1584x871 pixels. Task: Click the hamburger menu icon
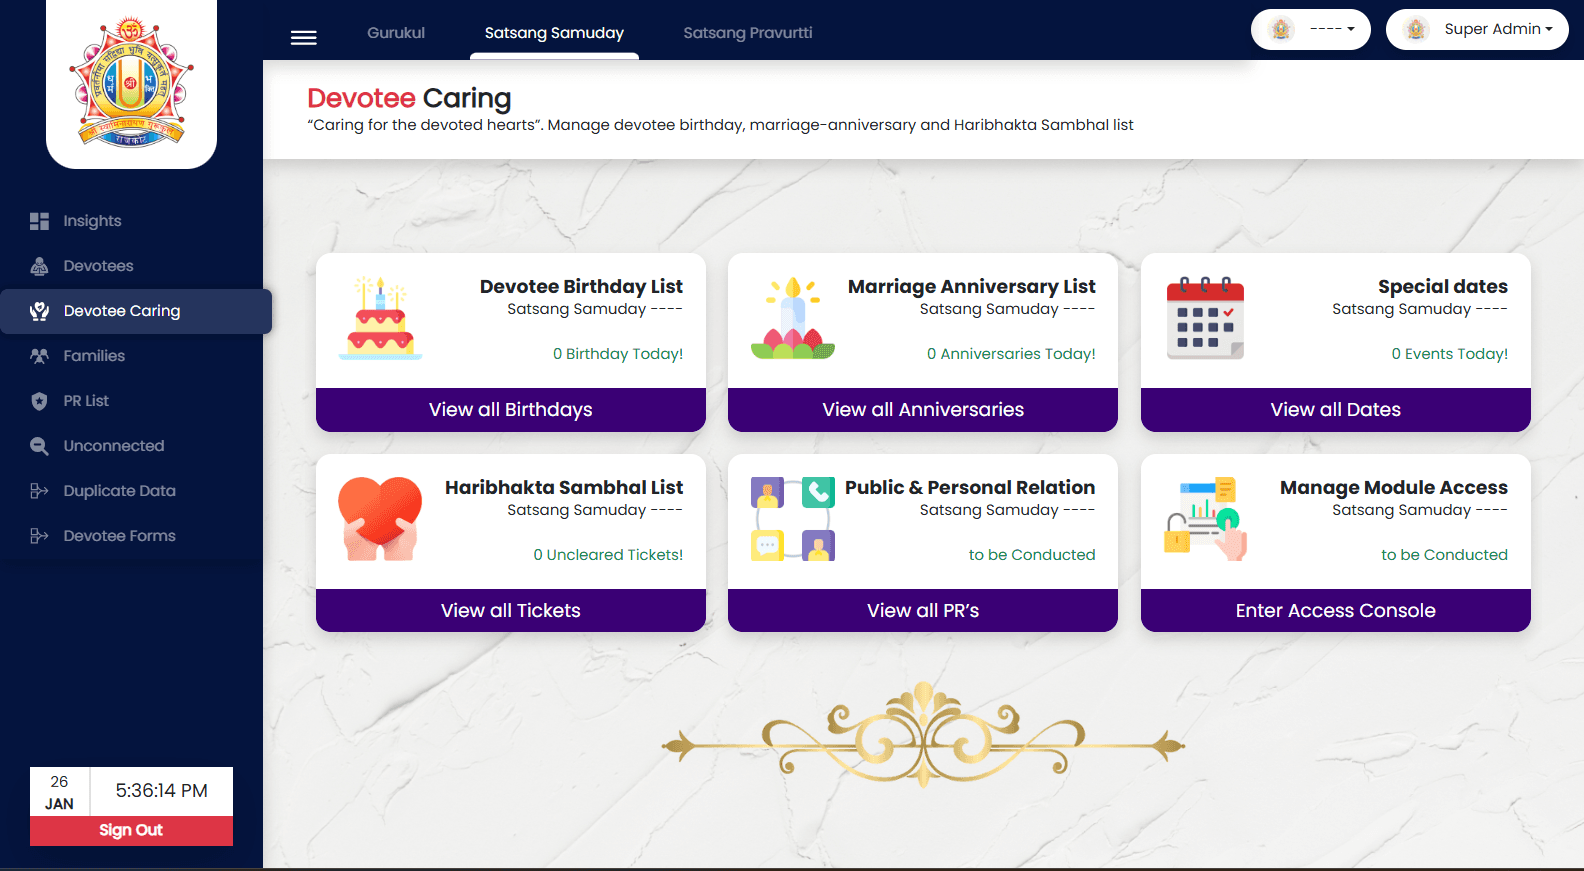[x=303, y=37]
